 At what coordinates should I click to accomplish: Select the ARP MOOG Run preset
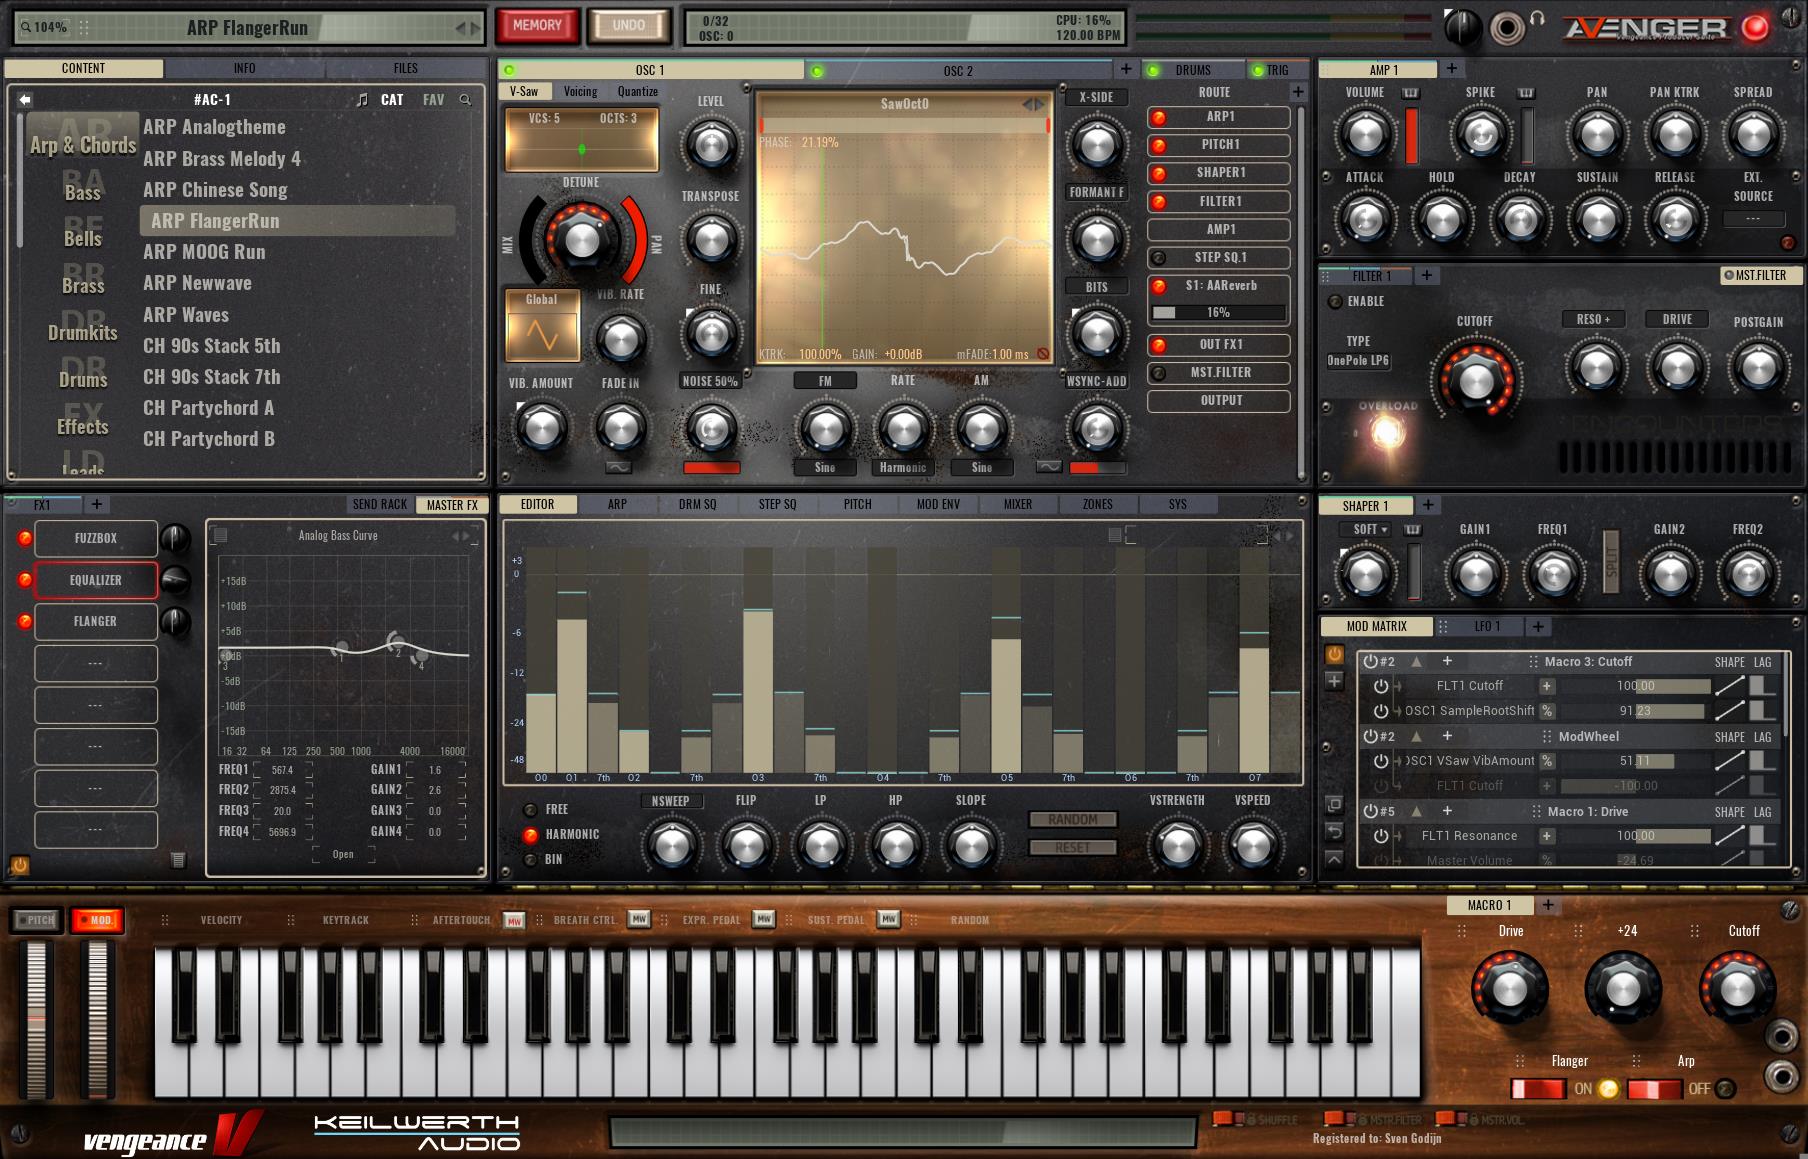click(204, 252)
